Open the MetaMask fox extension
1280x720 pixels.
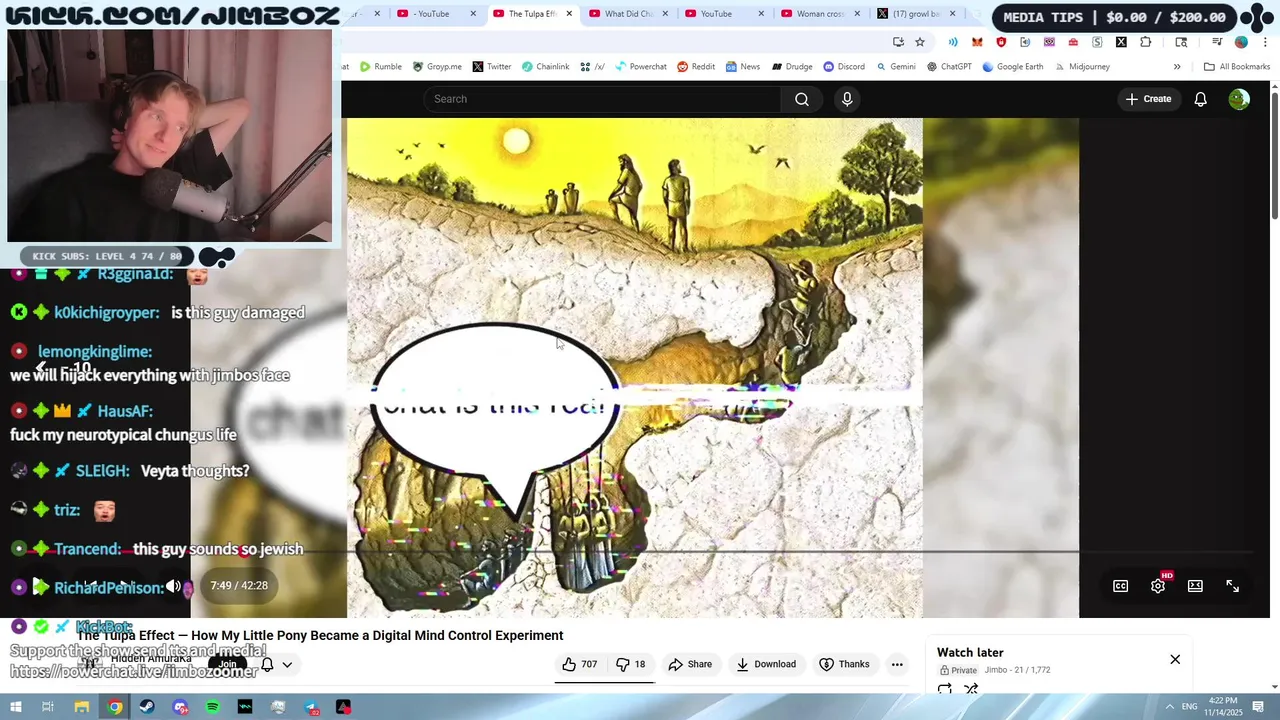[x=977, y=42]
